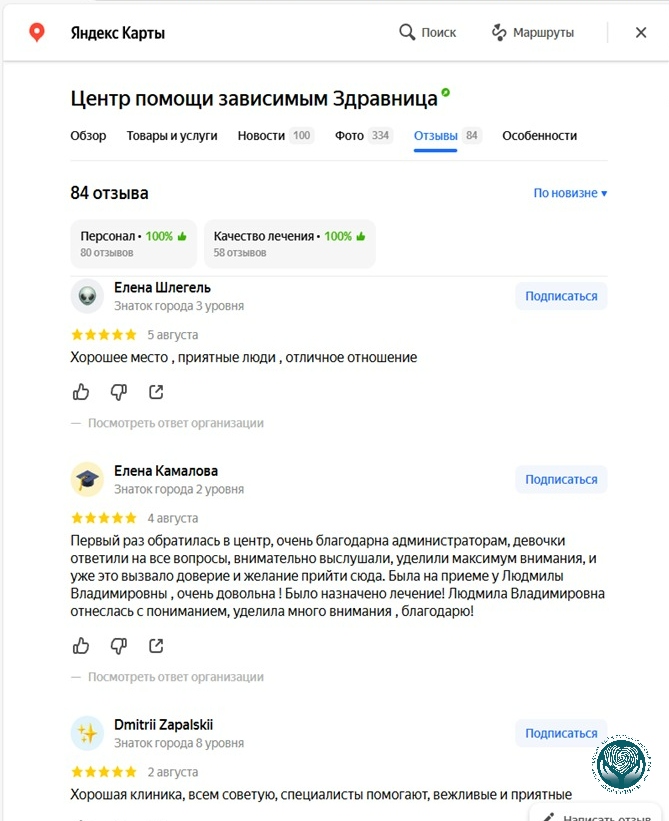Subscribe to Dmitrii Zapalskii
This screenshot has width=669, height=821.
pyautogui.click(x=561, y=733)
